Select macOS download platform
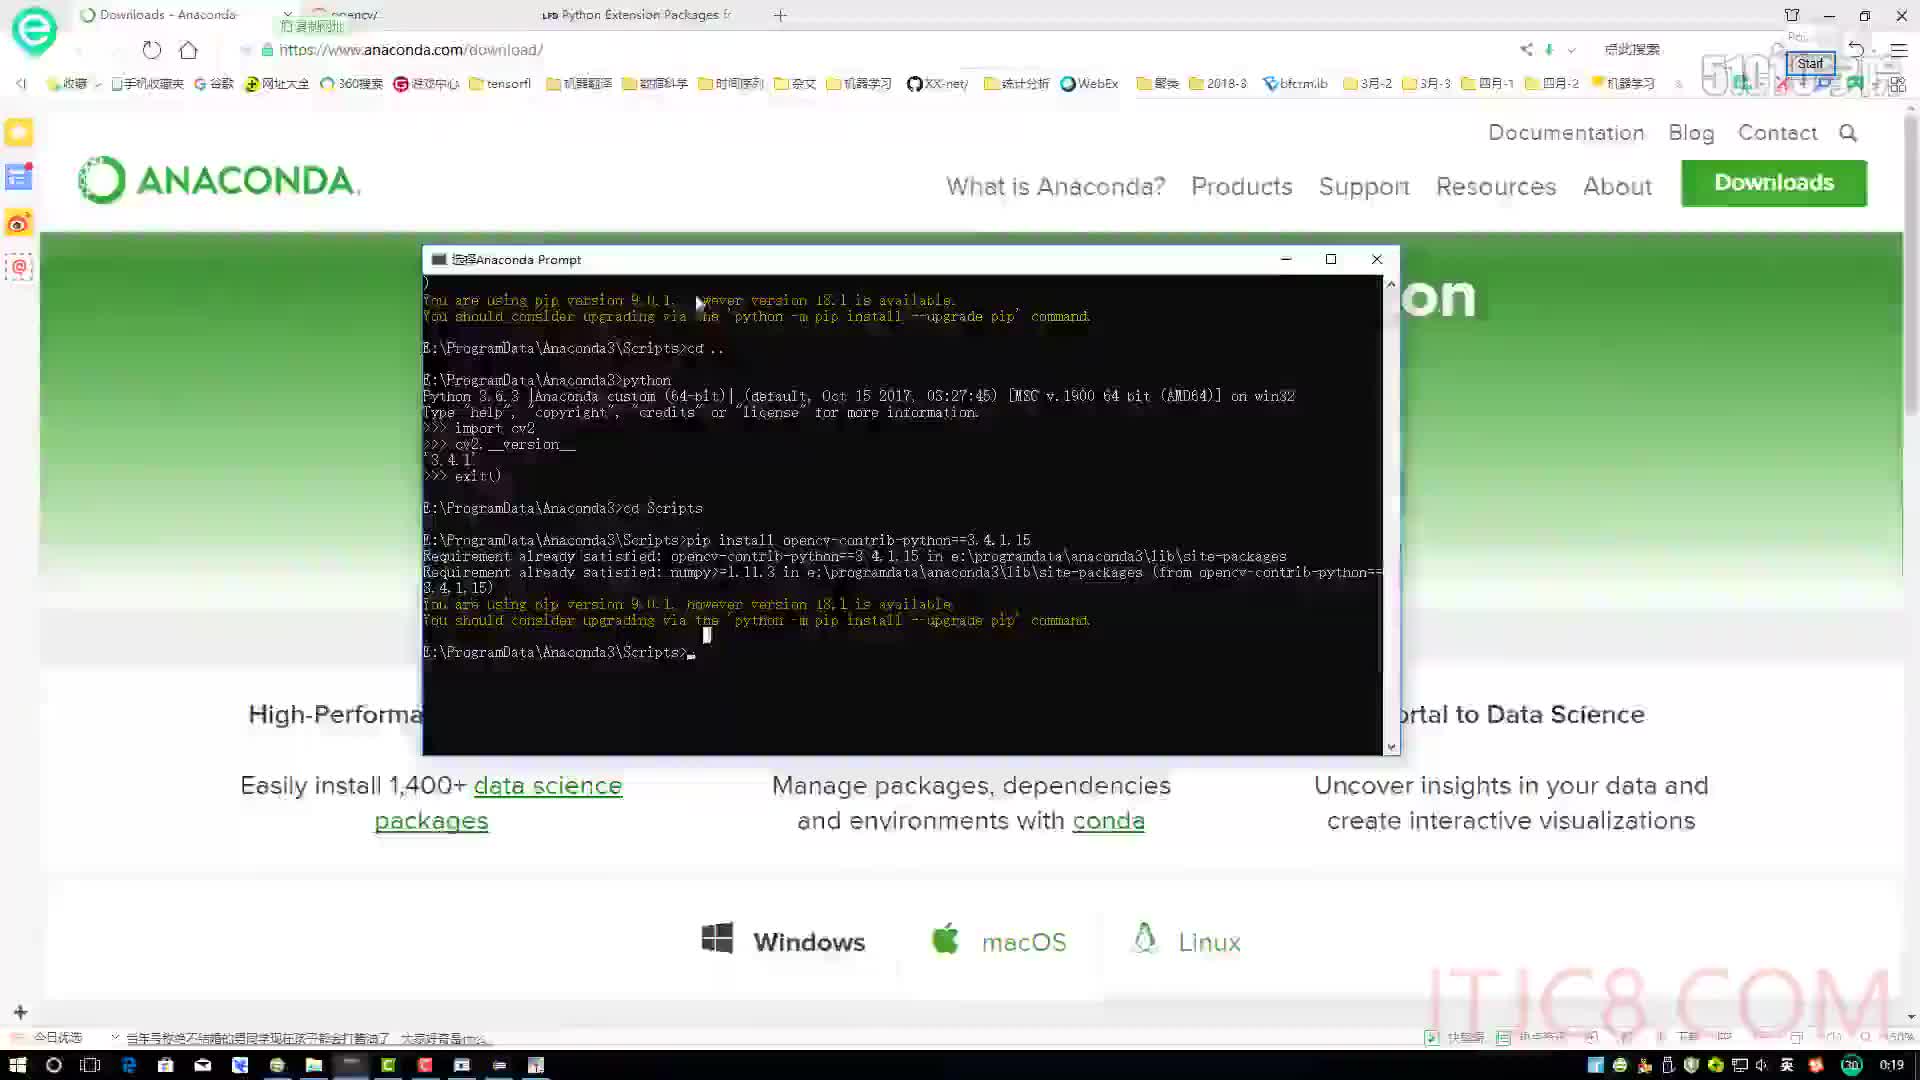The width and height of the screenshot is (1920, 1080). point(998,941)
